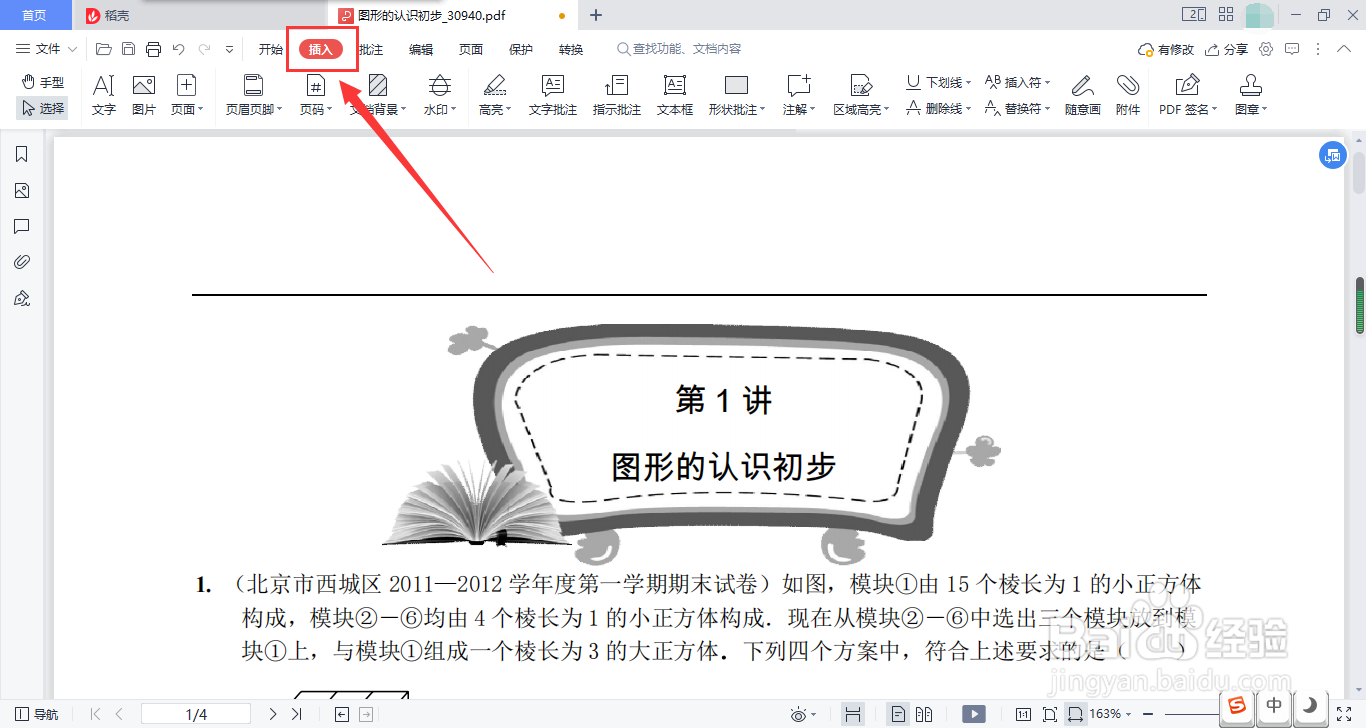Open the comments panel in left sidebar

[x=21, y=226]
